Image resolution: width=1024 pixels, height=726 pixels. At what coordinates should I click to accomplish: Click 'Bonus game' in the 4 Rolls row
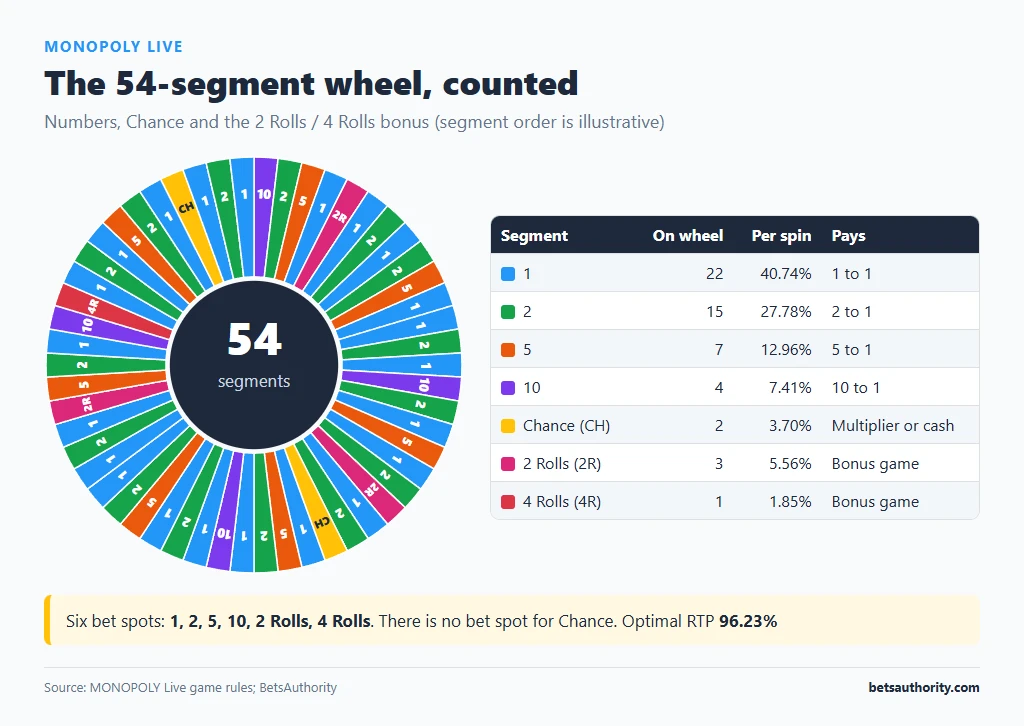pyautogui.click(x=875, y=501)
